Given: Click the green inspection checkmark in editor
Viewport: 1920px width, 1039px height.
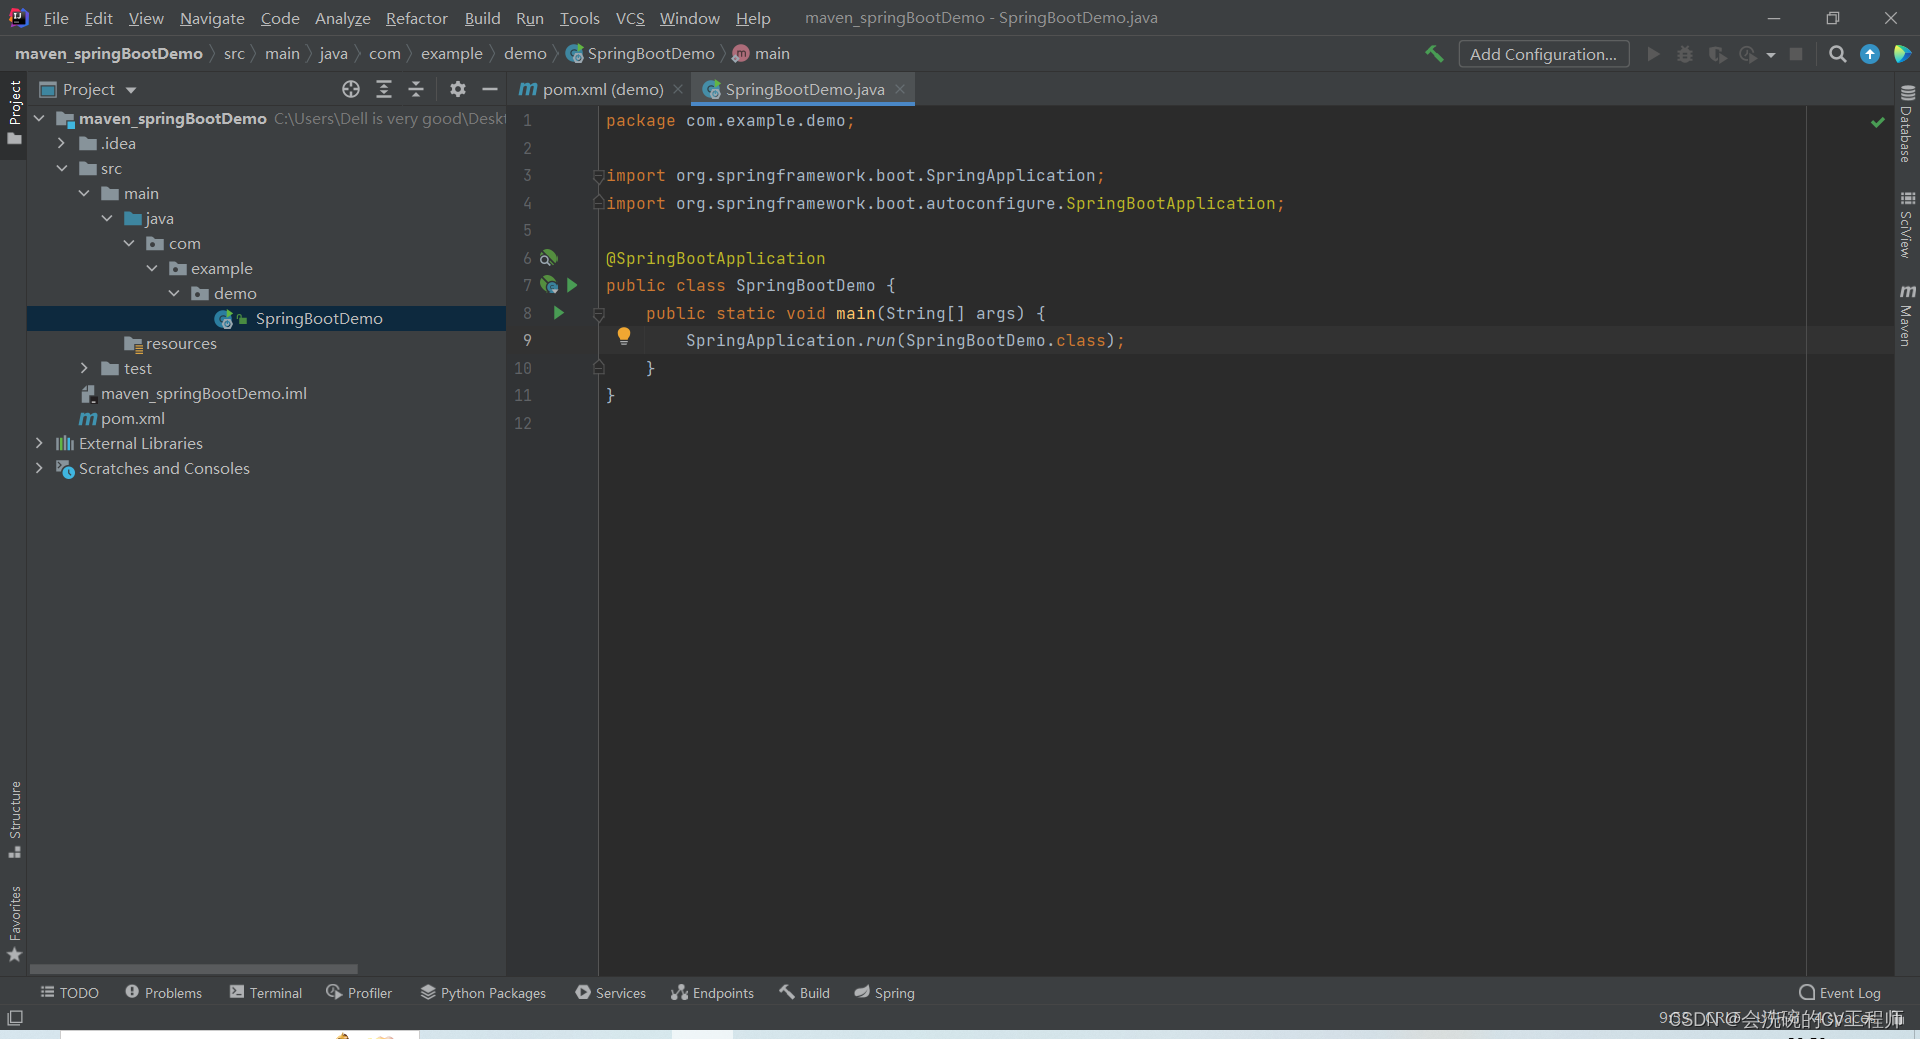Looking at the screenshot, I should pyautogui.click(x=1878, y=121).
